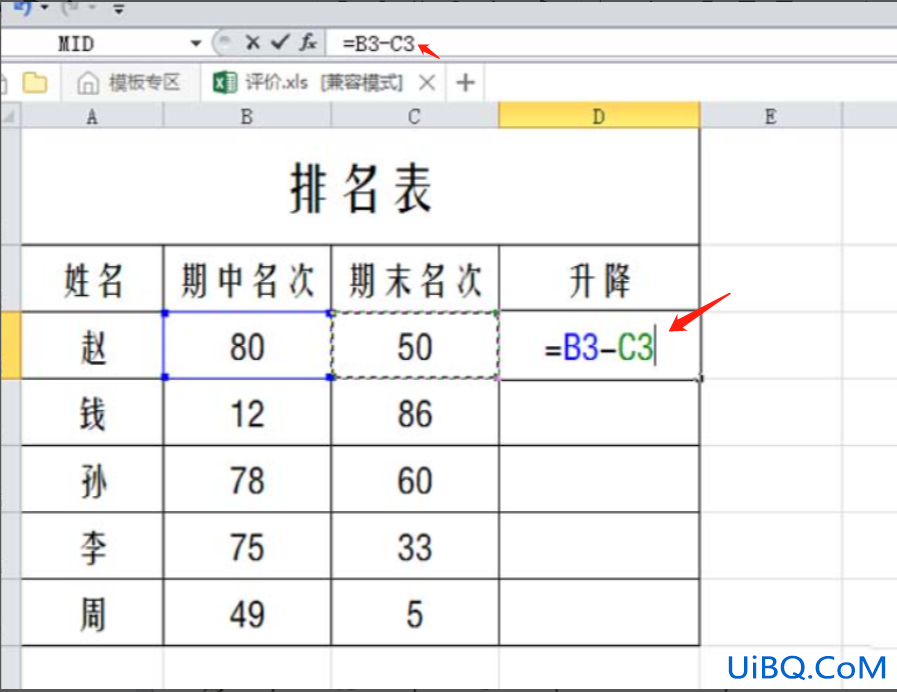Click cell with value 75
This screenshot has width=897, height=692.
[247, 546]
